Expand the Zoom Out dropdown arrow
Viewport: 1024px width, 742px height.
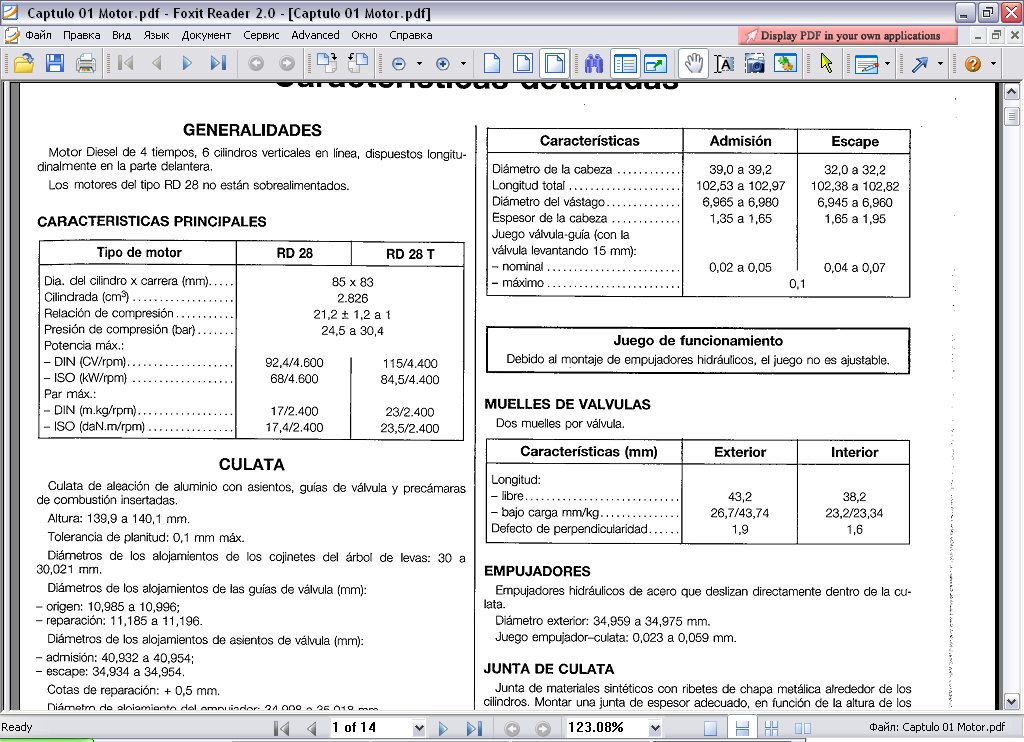pos(419,63)
